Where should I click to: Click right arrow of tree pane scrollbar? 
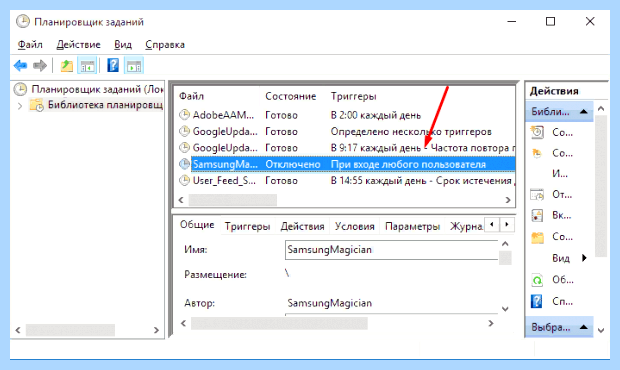[157, 330]
